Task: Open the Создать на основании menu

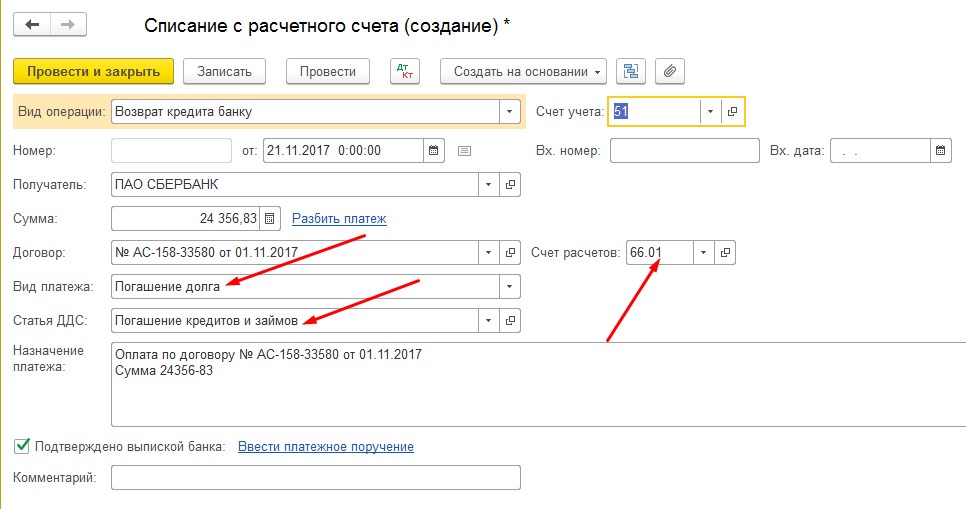Action: pos(523,71)
